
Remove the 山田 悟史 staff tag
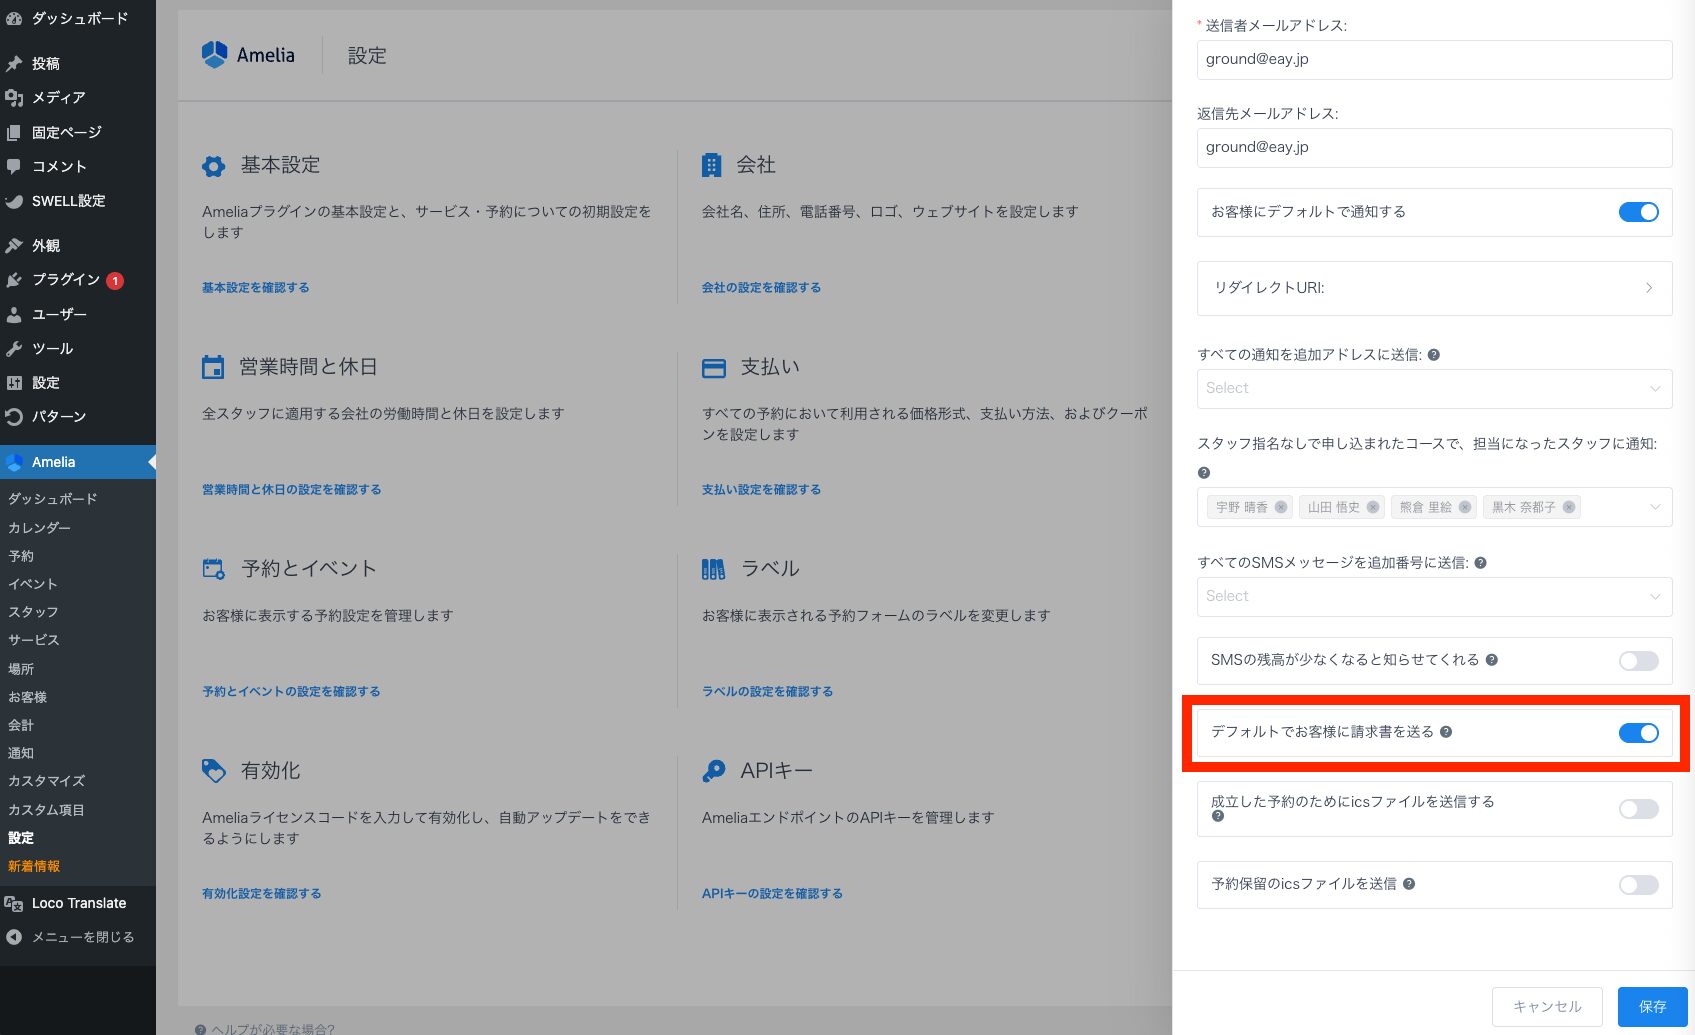pos(1373,507)
